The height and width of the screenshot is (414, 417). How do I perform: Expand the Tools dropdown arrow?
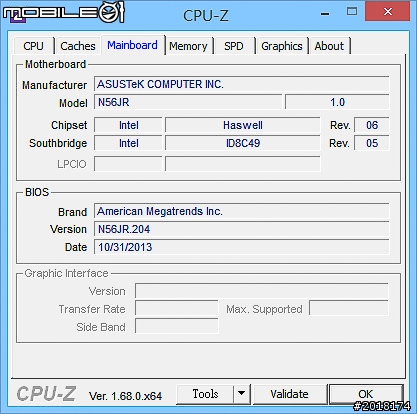(242, 394)
